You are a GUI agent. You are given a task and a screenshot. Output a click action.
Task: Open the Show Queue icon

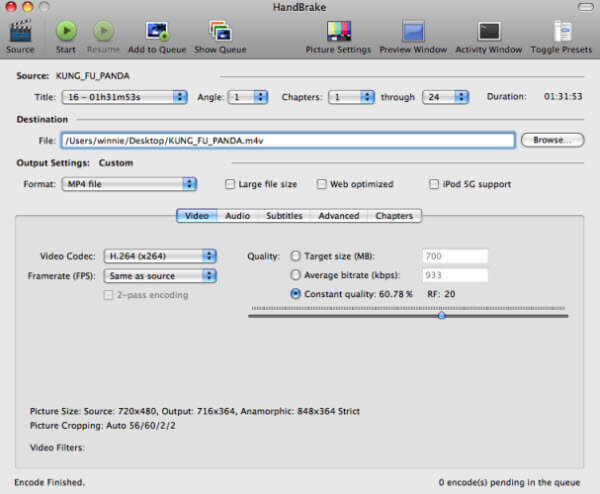[220, 31]
